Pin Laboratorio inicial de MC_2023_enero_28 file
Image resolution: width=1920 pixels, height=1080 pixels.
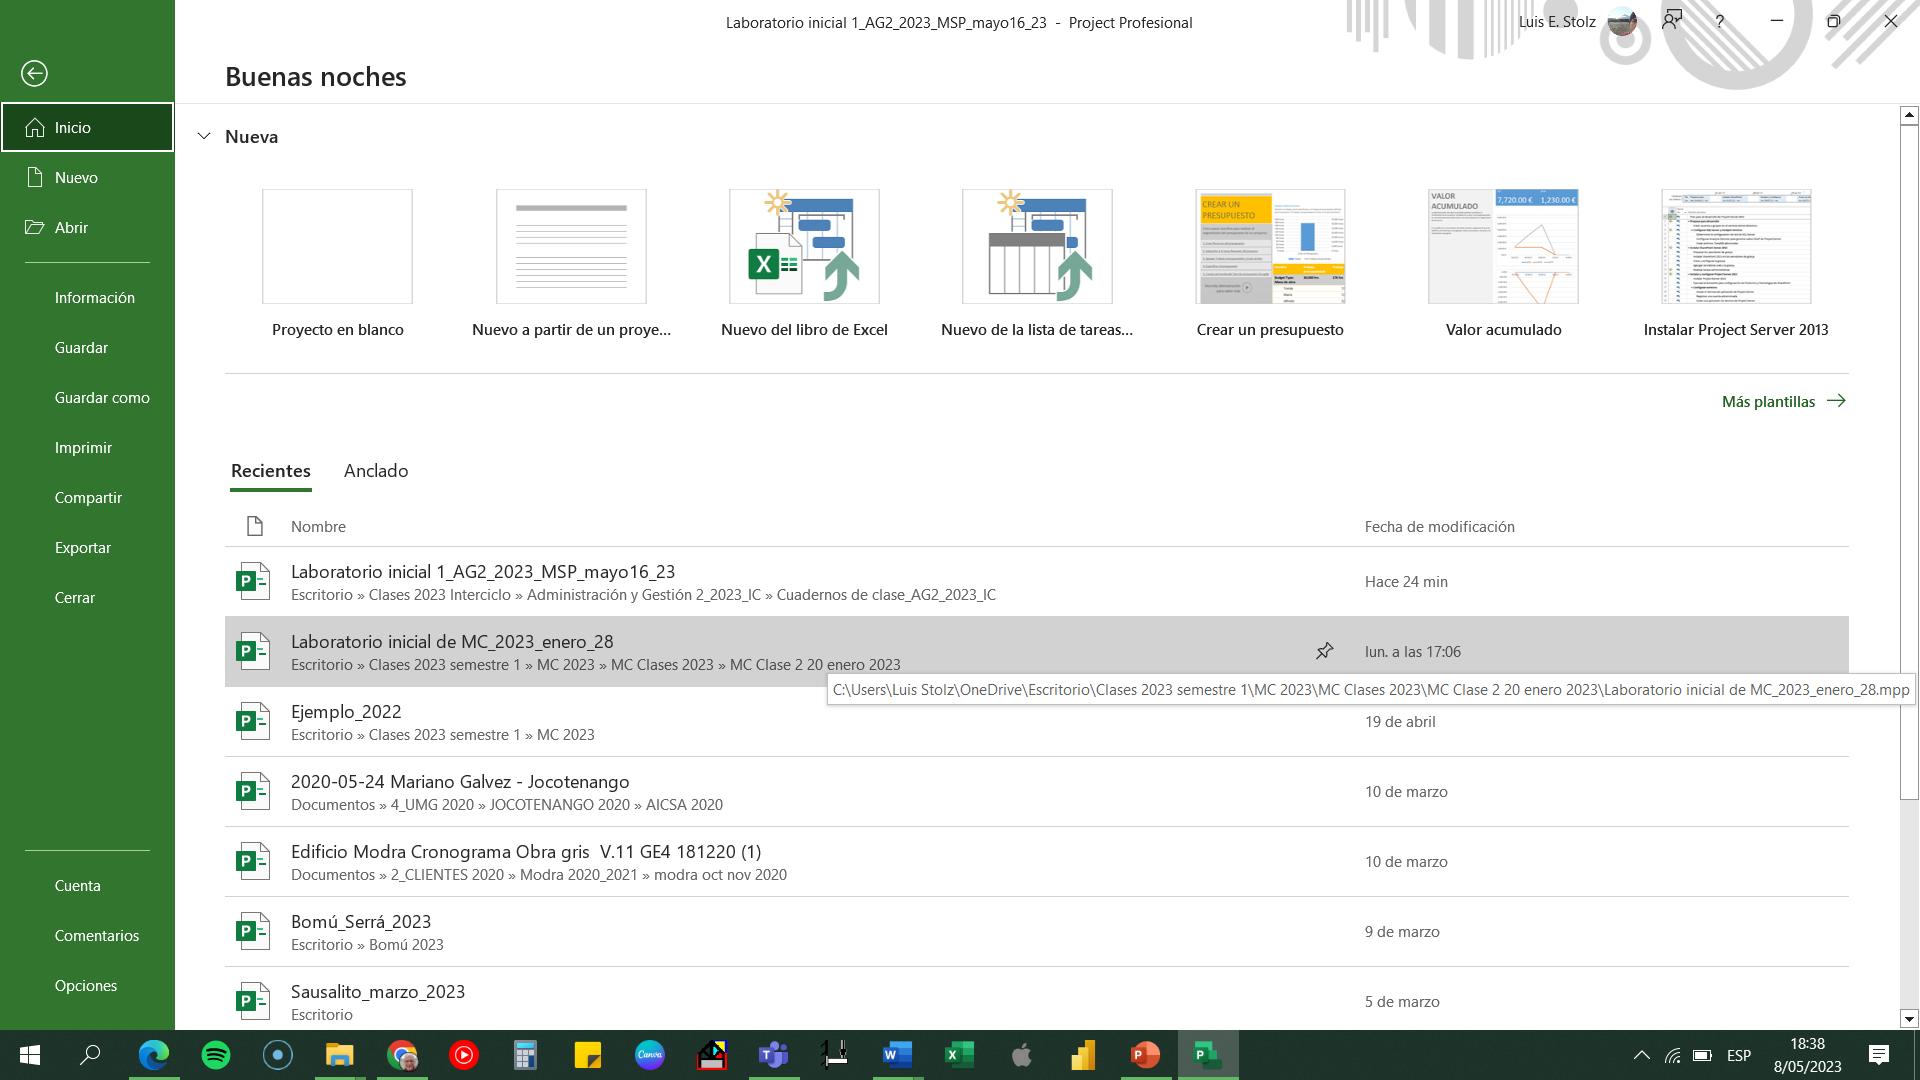point(1324,651)
